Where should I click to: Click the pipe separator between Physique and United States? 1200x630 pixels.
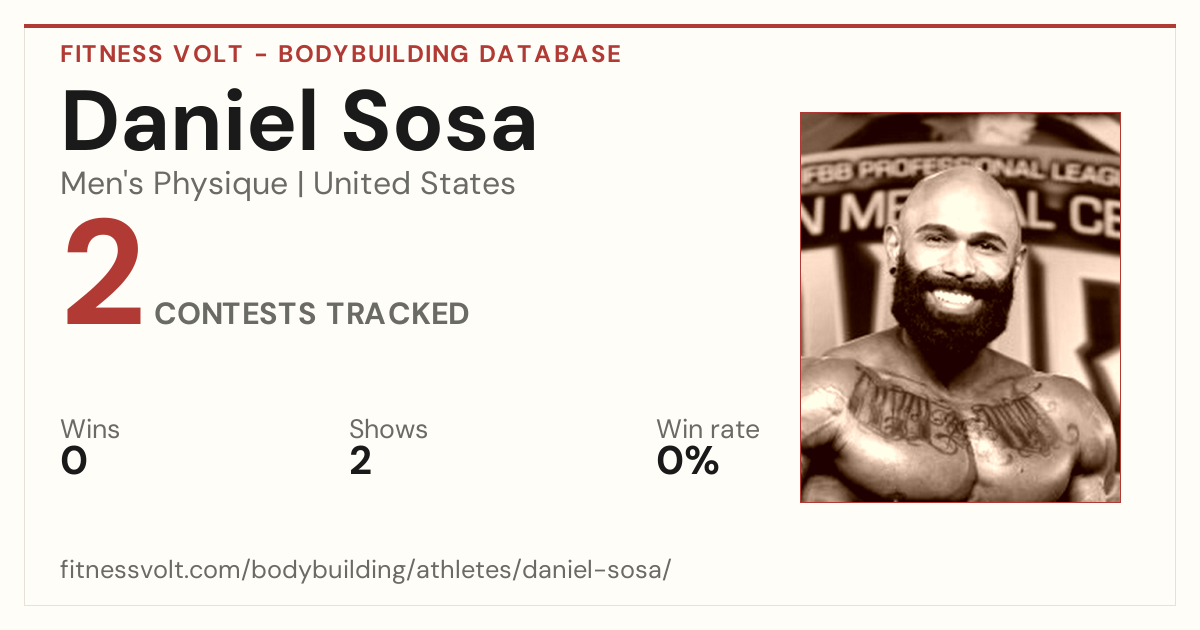(300, 184)
